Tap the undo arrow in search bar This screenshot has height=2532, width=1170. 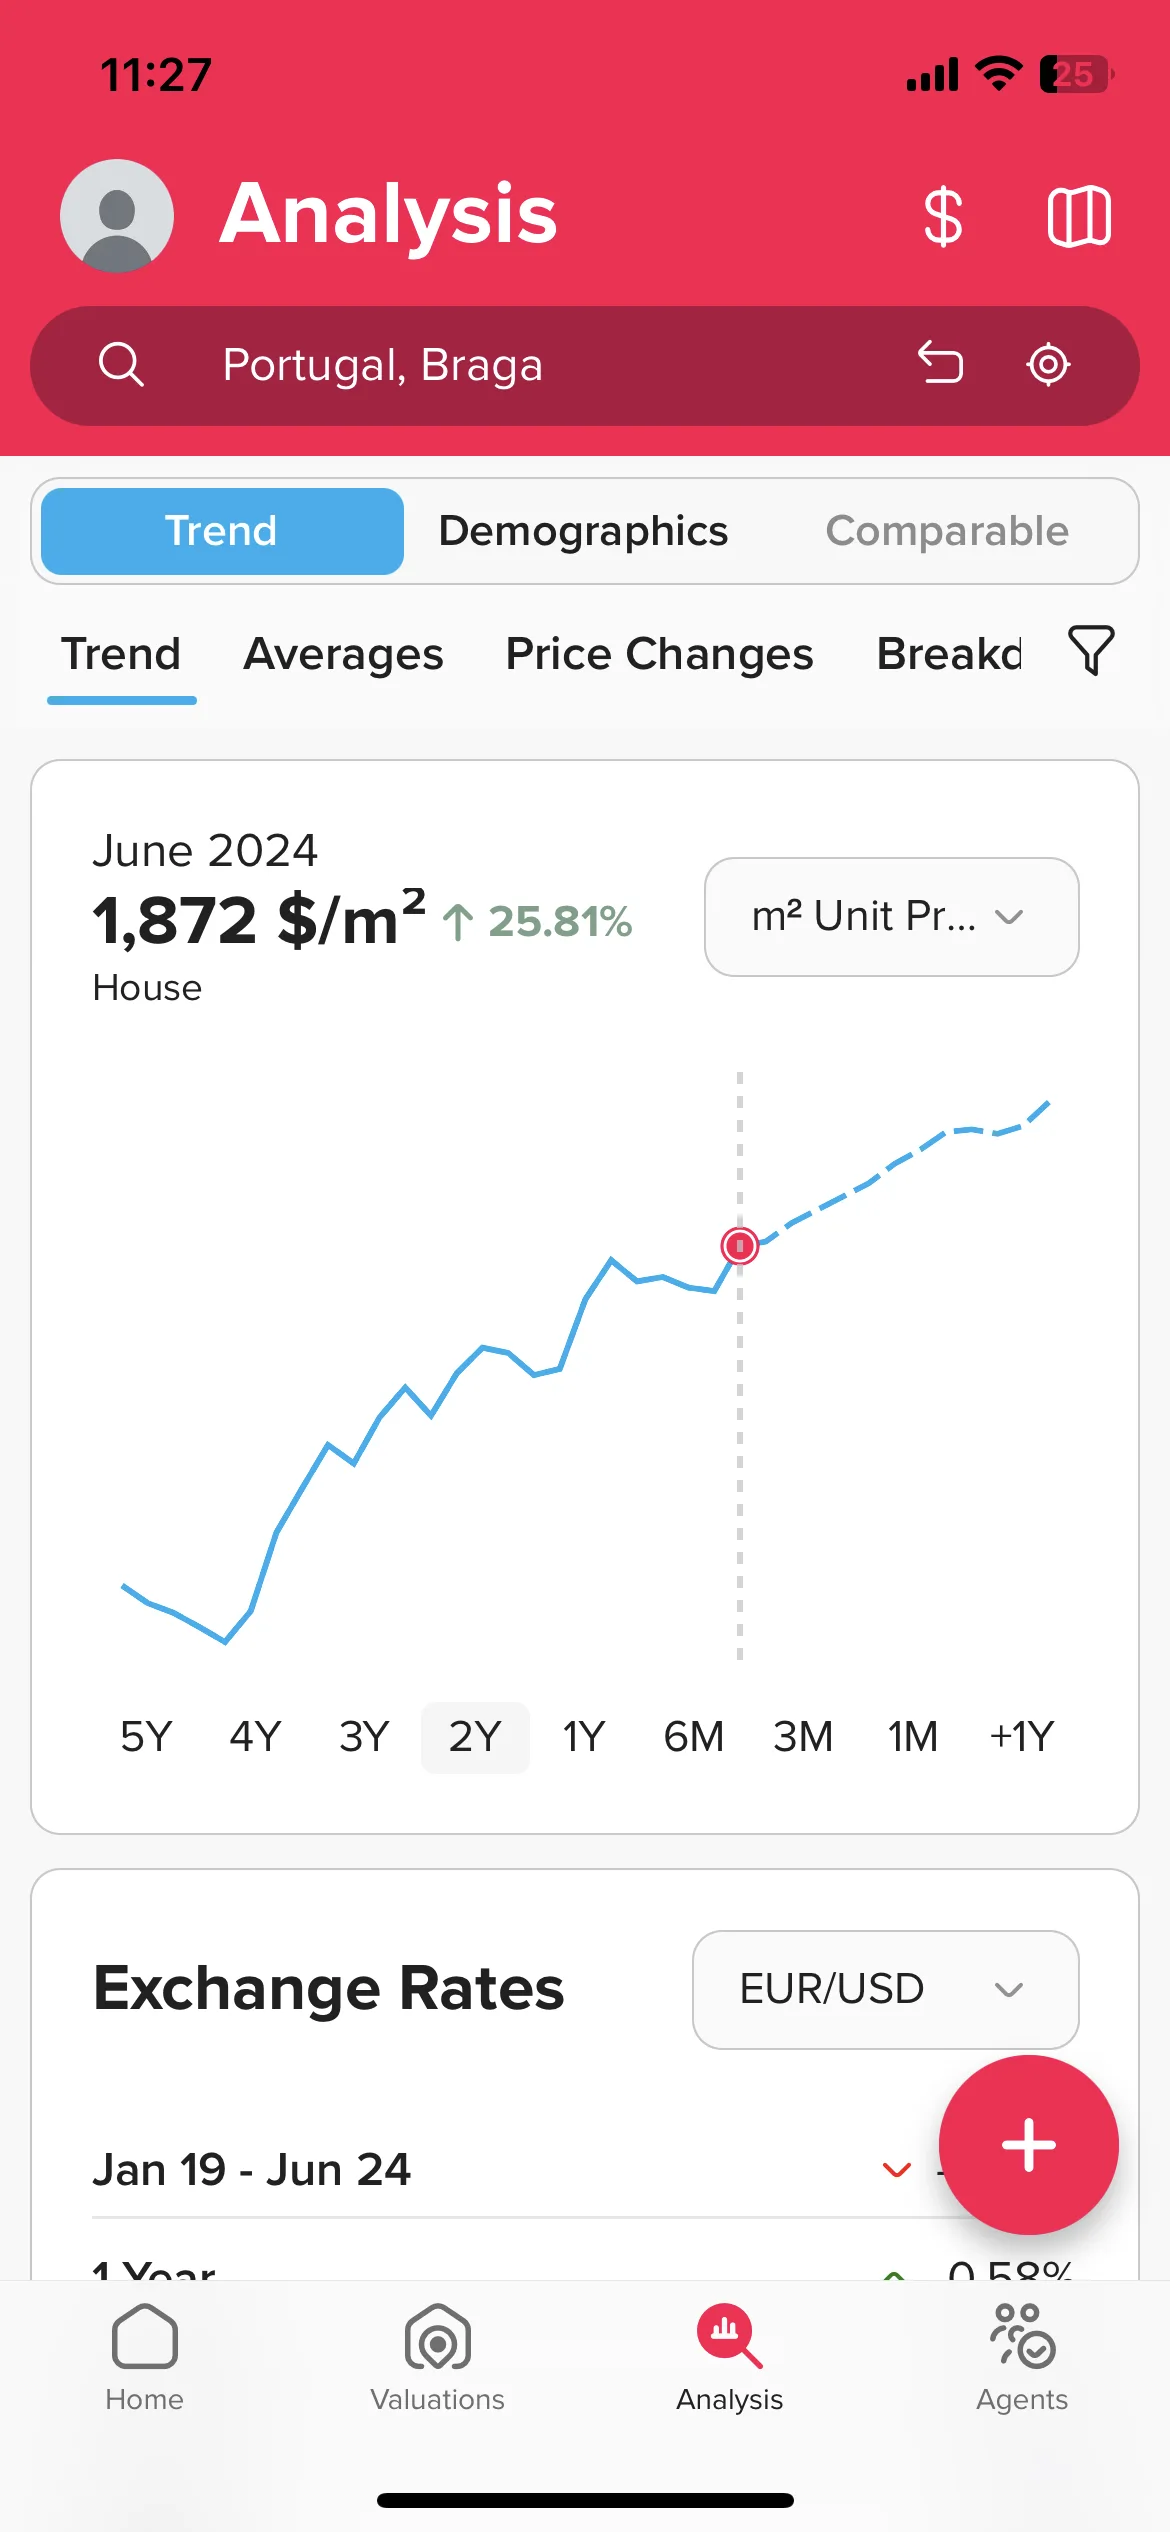click(940, 363)
